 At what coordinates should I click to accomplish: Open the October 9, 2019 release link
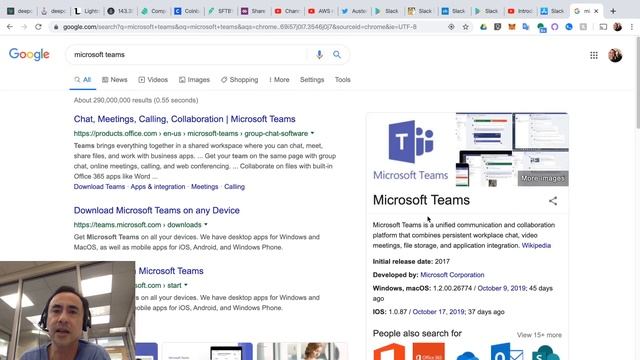coord(501,288)
